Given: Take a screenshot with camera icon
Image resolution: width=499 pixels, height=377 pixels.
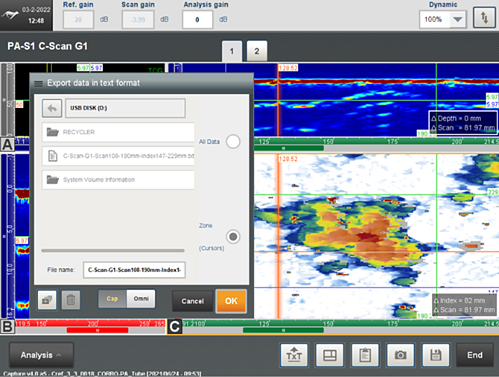Looking at the screenshot, I should click(x=400, y=355).
